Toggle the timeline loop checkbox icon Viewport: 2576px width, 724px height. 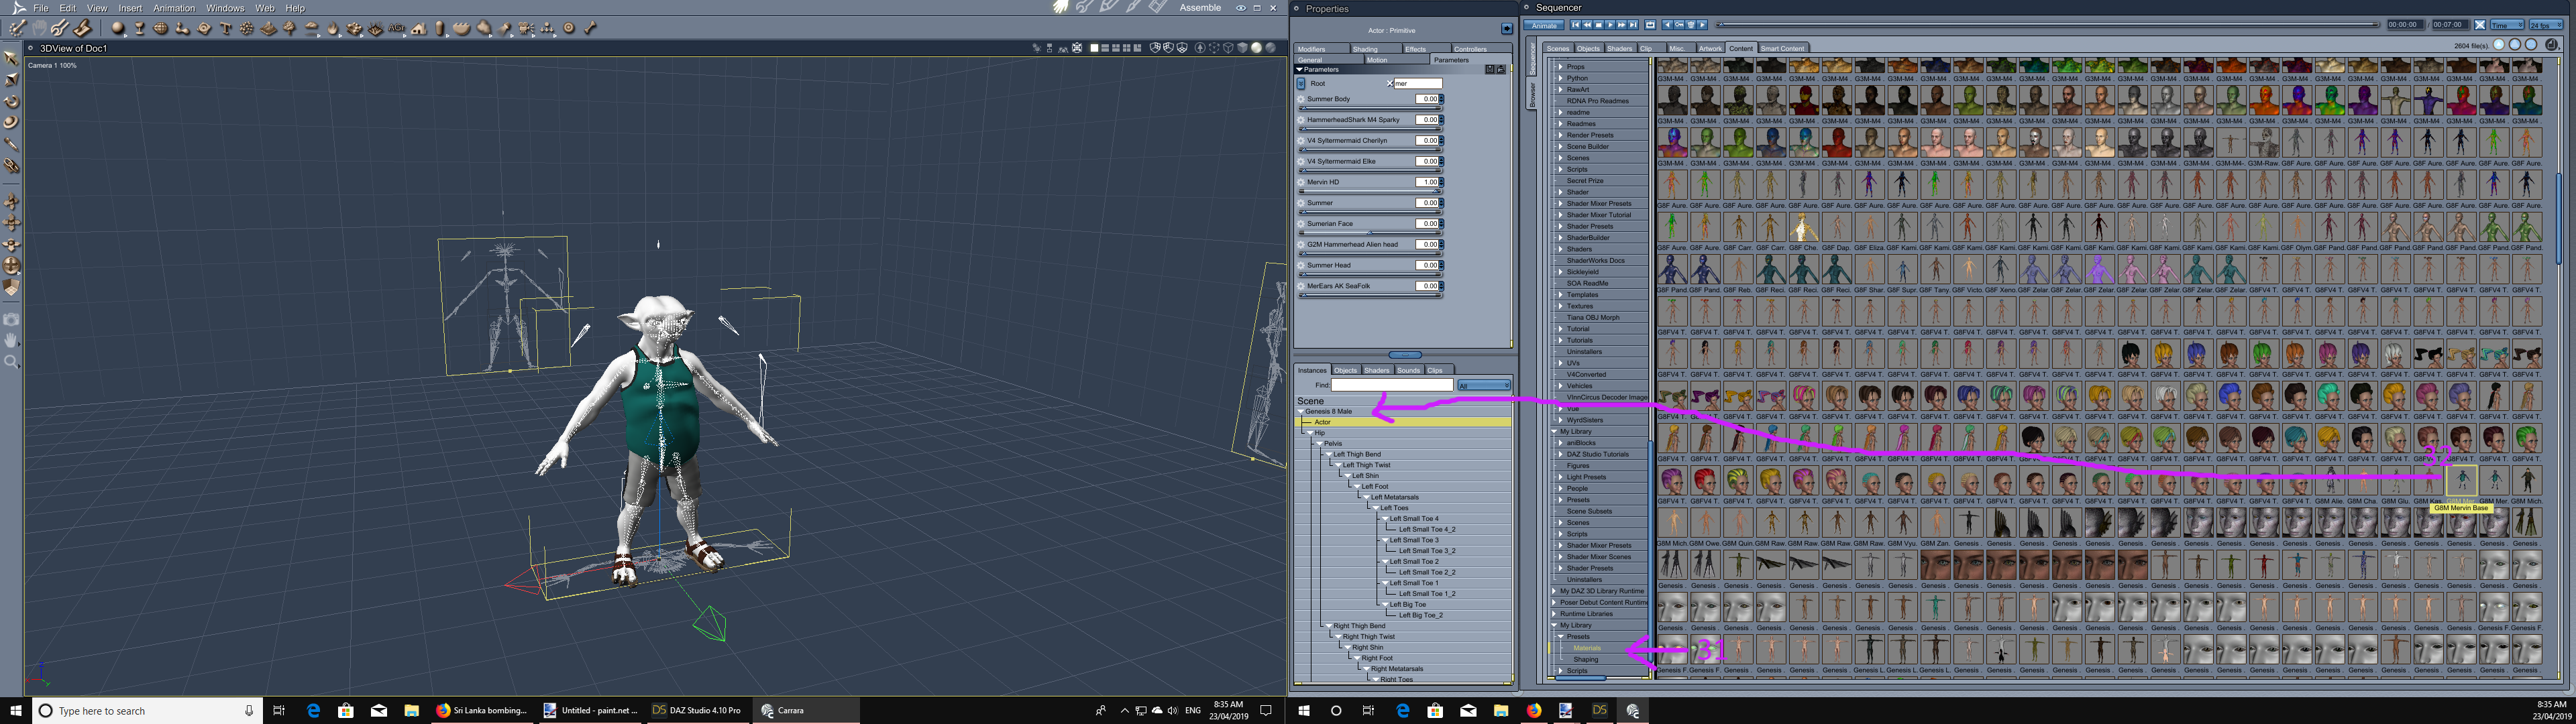1650,25
